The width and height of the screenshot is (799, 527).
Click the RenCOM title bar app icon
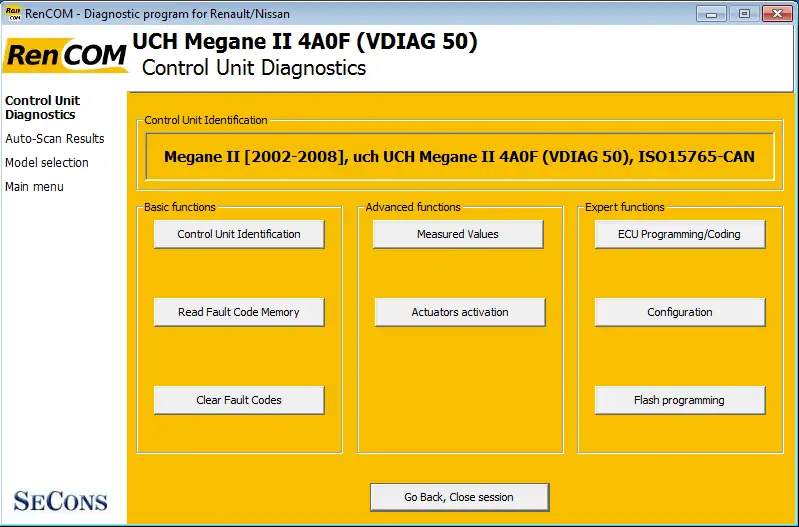tap(13, 13)
